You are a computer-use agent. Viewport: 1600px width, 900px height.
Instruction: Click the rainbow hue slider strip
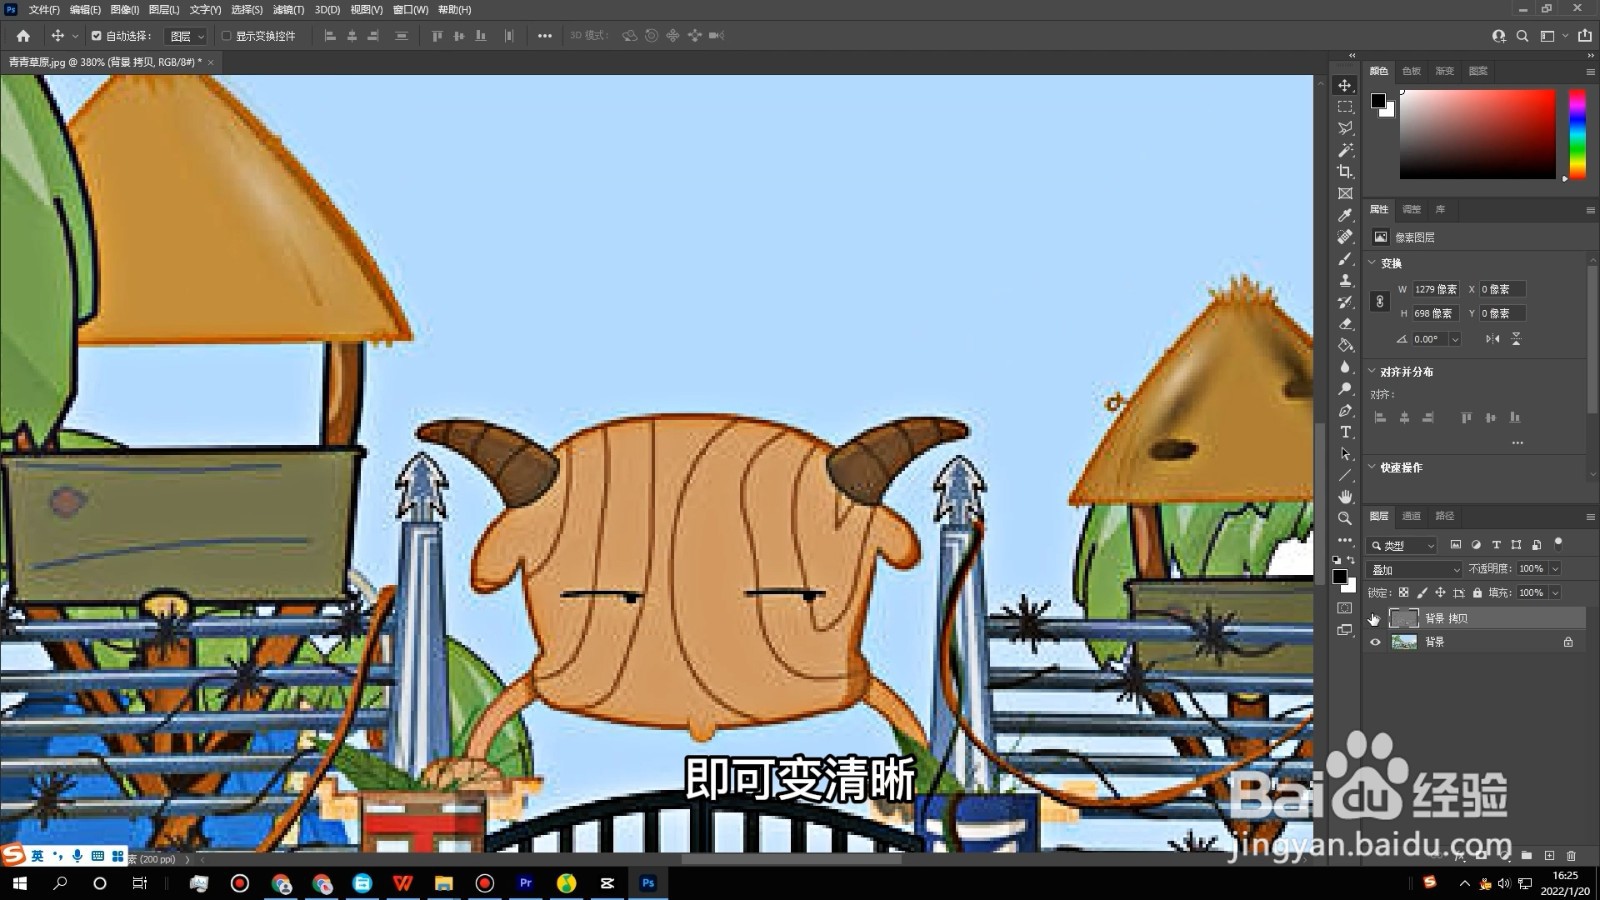coord(1577,134)
